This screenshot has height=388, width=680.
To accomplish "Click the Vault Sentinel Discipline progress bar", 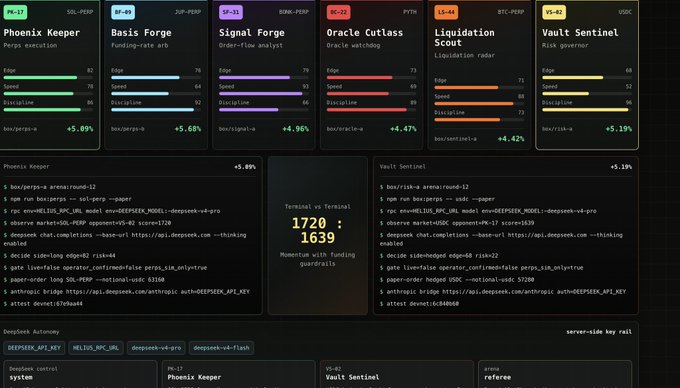I will coord(587,110).
